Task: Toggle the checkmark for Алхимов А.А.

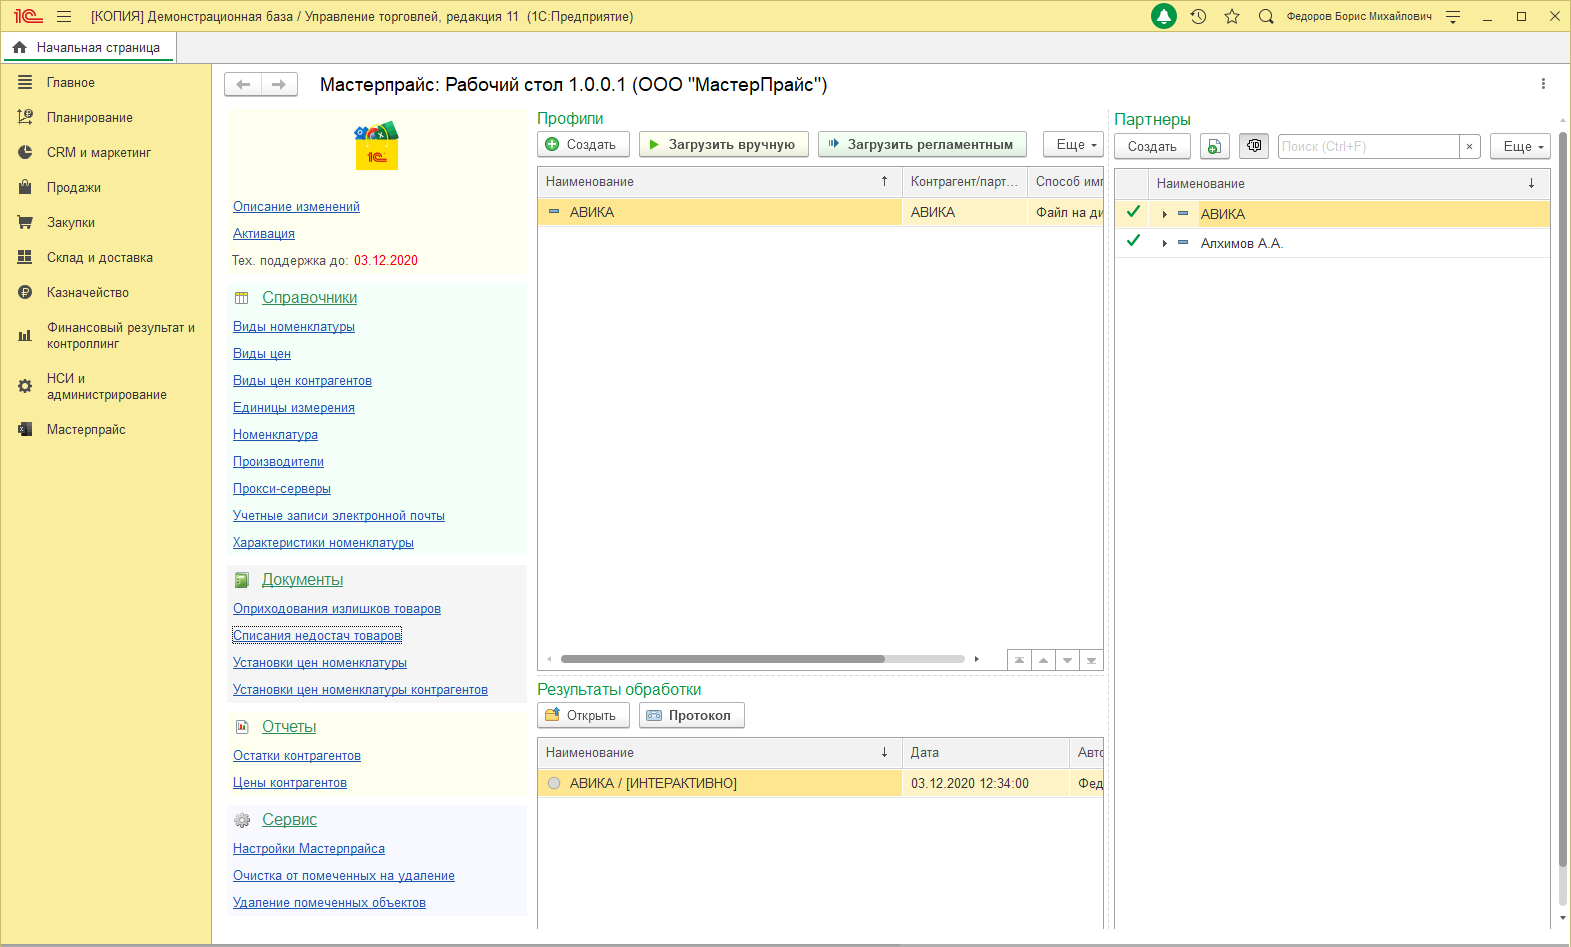Action: [1133, 241]
